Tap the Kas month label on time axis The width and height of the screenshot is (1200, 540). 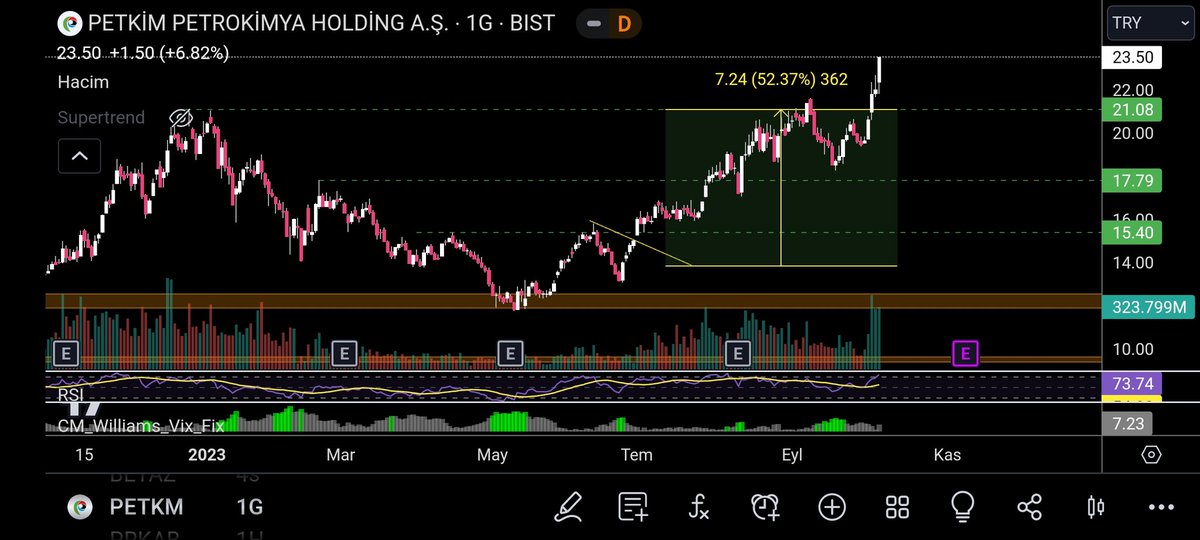click(946, 455)
